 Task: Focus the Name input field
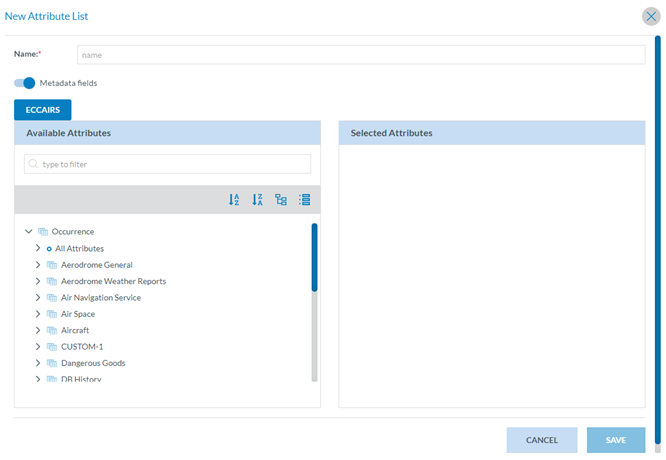(360, 55)
